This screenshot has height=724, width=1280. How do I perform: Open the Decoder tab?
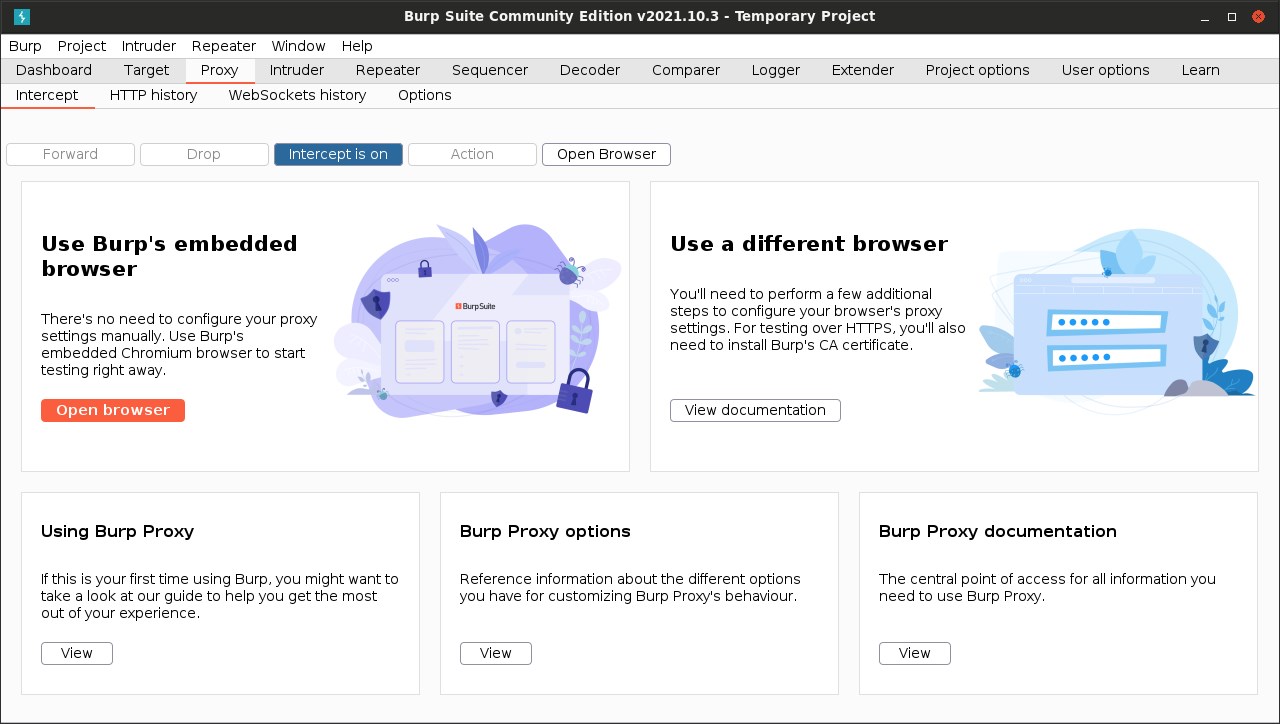589,70
